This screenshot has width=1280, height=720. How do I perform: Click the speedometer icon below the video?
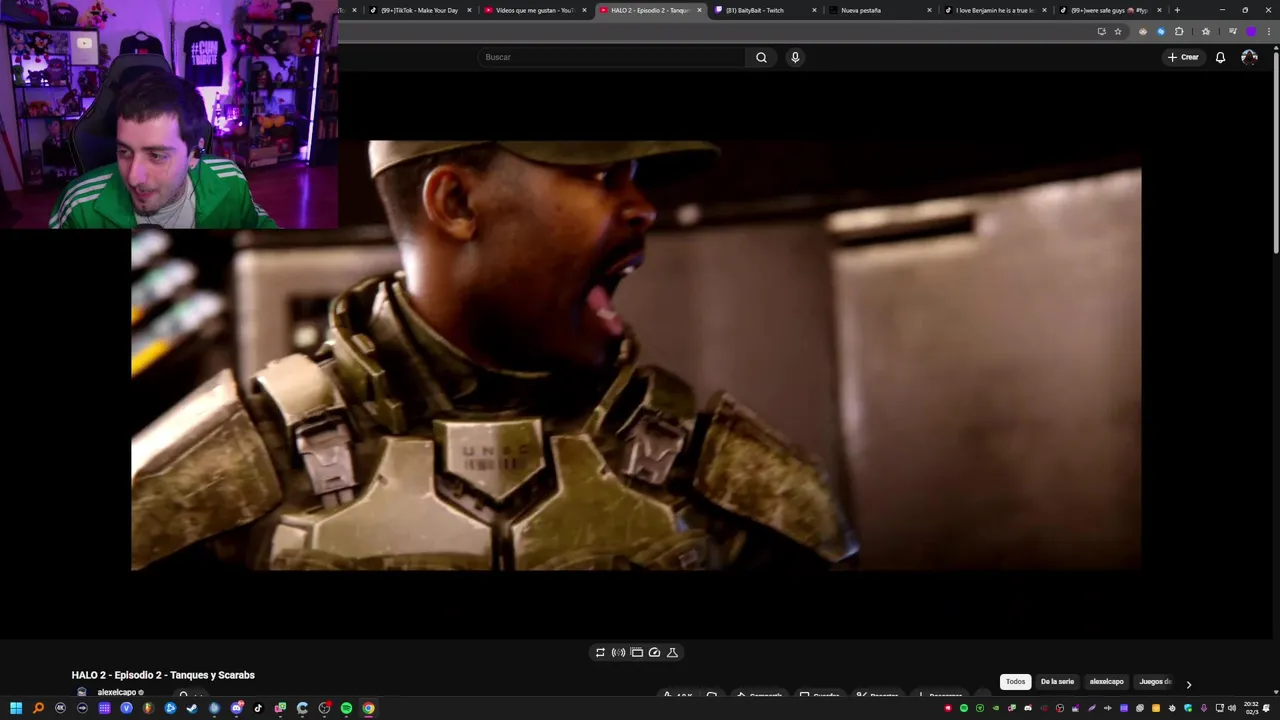(654, 653)
